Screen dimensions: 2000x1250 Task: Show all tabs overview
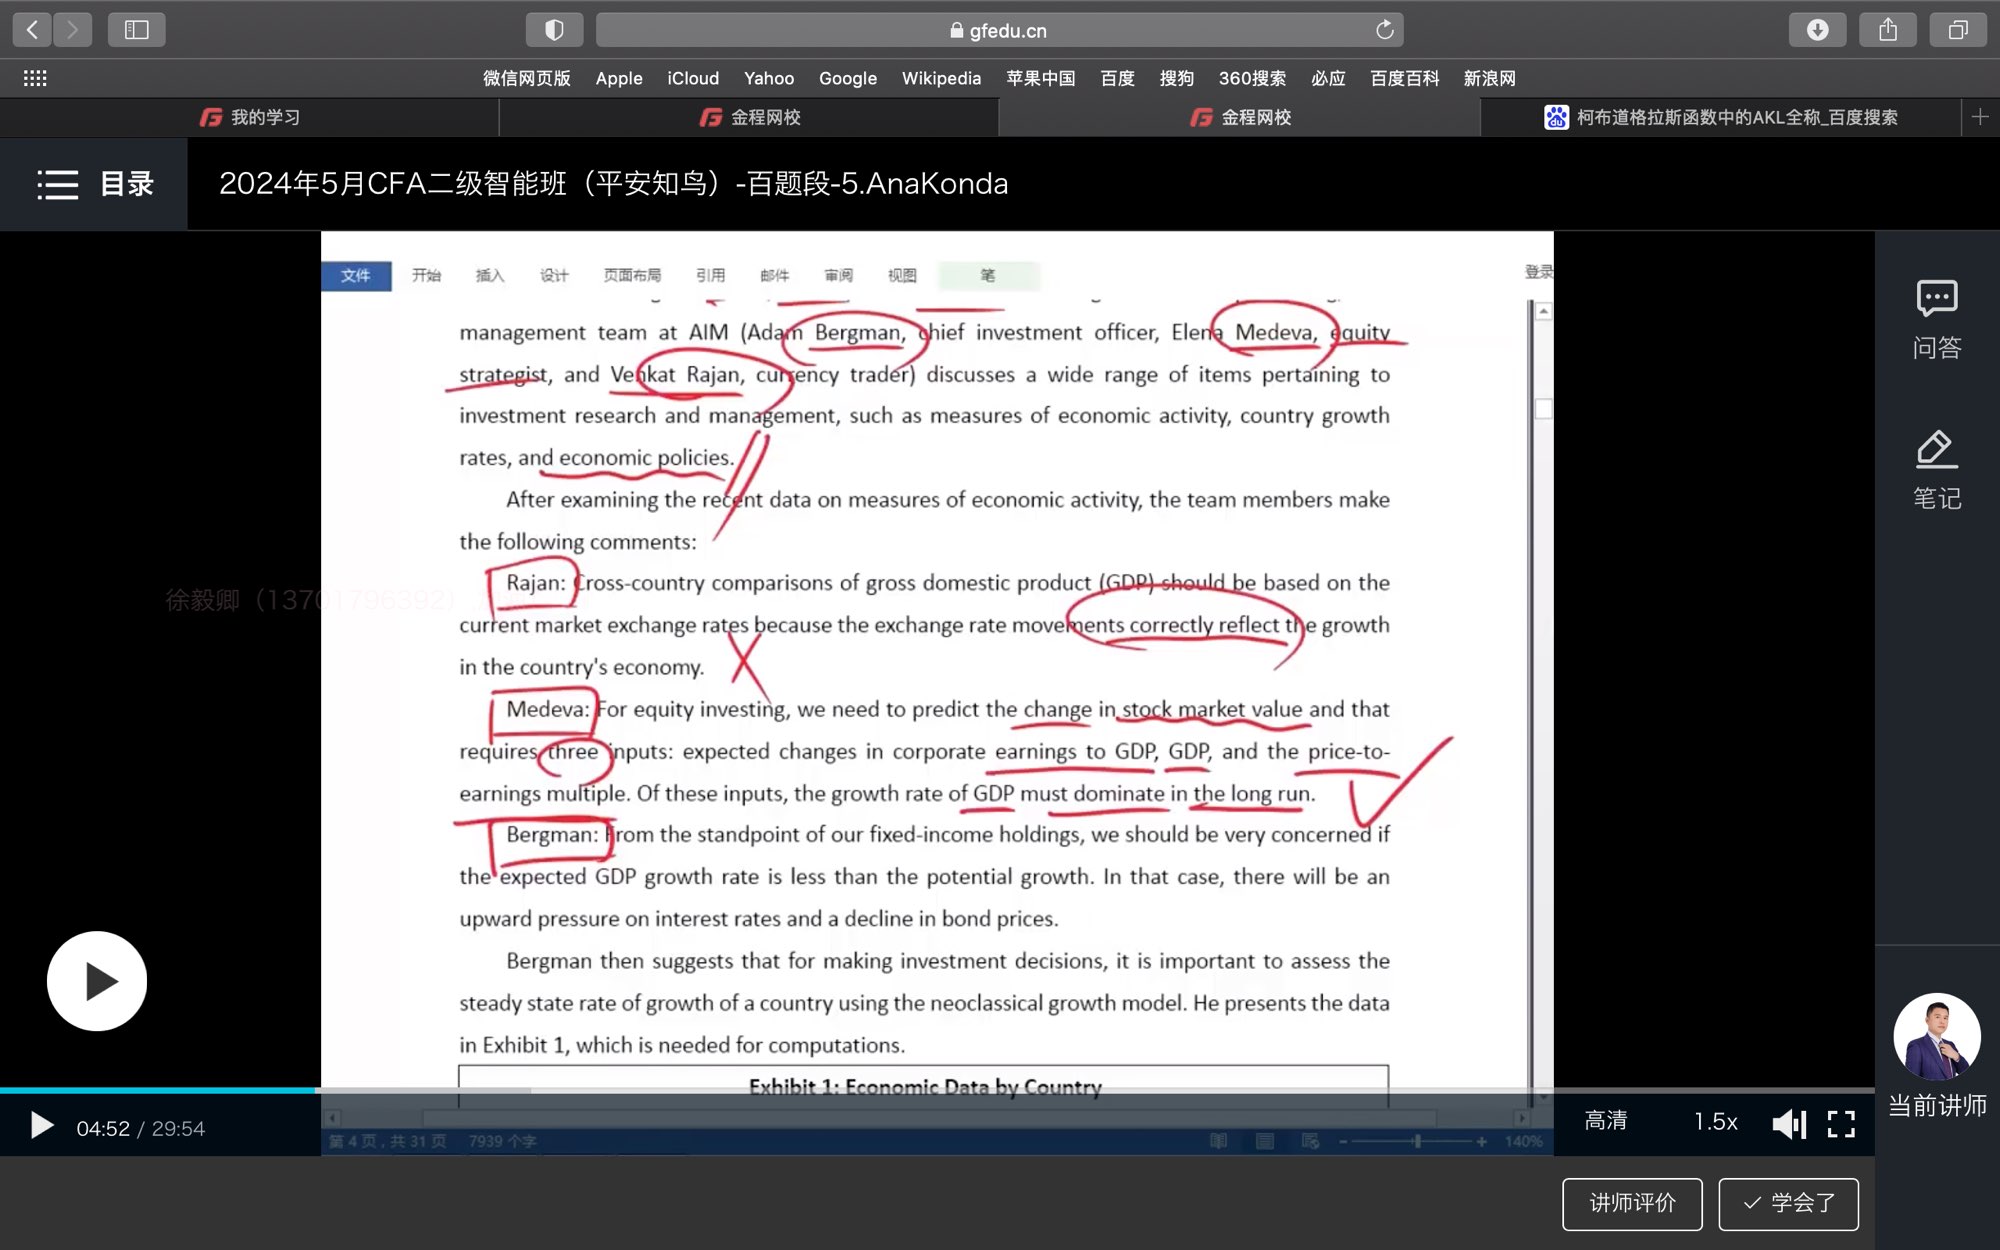[1958, 30]
